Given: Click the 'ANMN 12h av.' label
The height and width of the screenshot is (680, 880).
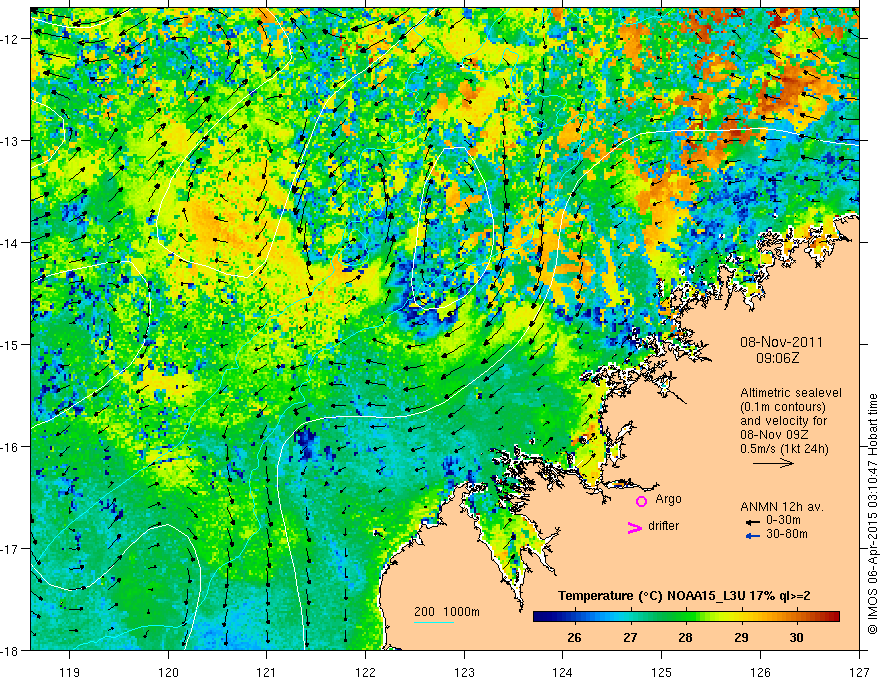Looking at the screenshot, I should click(782, 507).
